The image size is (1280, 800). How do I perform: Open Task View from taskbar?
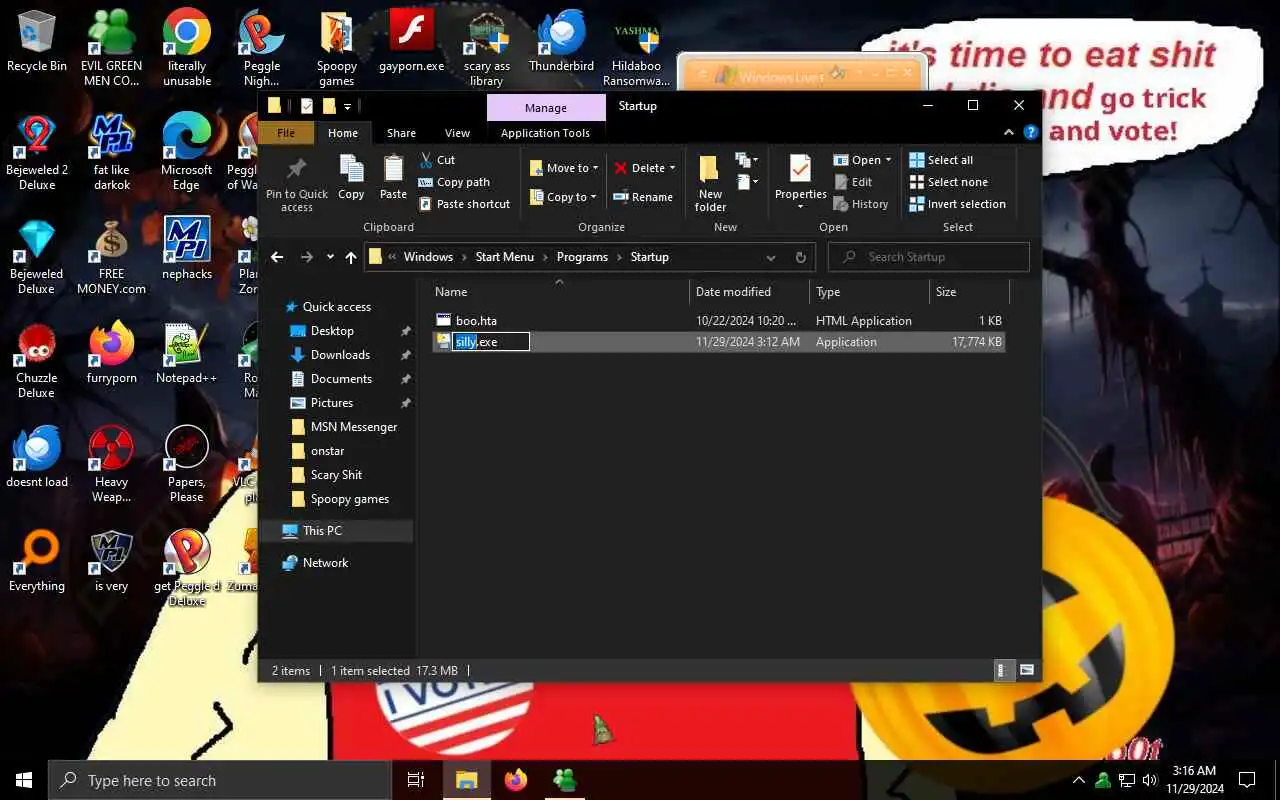(x=416, y=780)
